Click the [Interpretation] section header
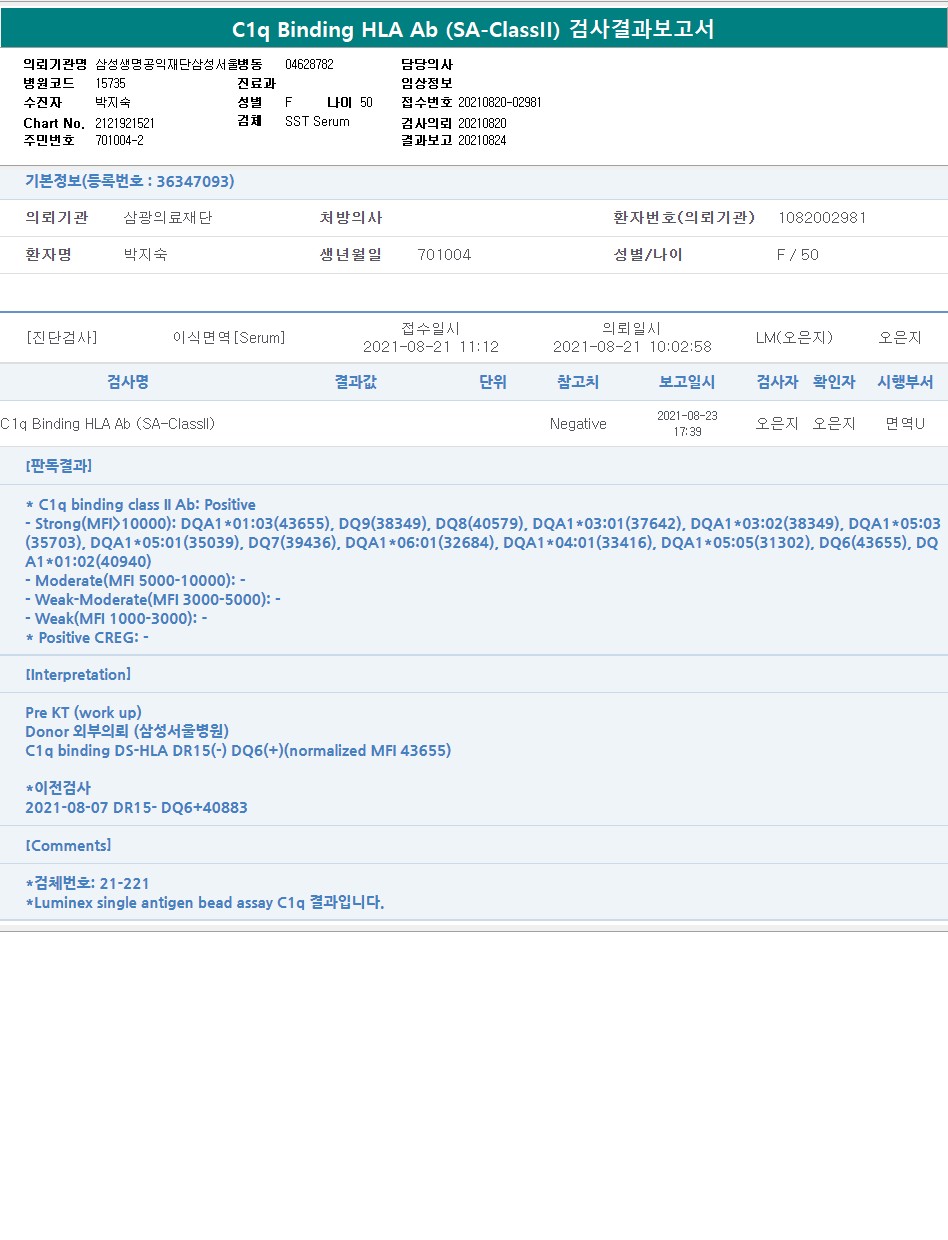Image resolution: width=948 pixels, height=1240 pixels. click(x=78, y=674)
